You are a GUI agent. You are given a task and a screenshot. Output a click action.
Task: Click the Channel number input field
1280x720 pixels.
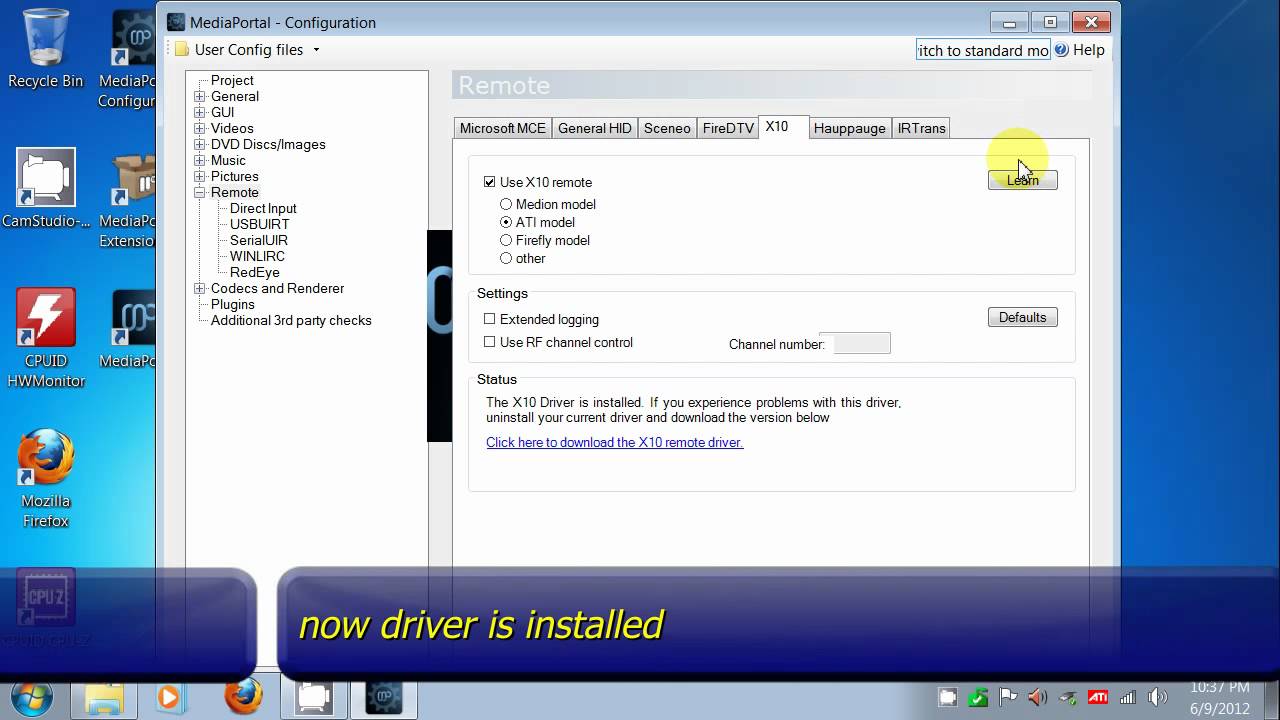click(x=862, y=343)
